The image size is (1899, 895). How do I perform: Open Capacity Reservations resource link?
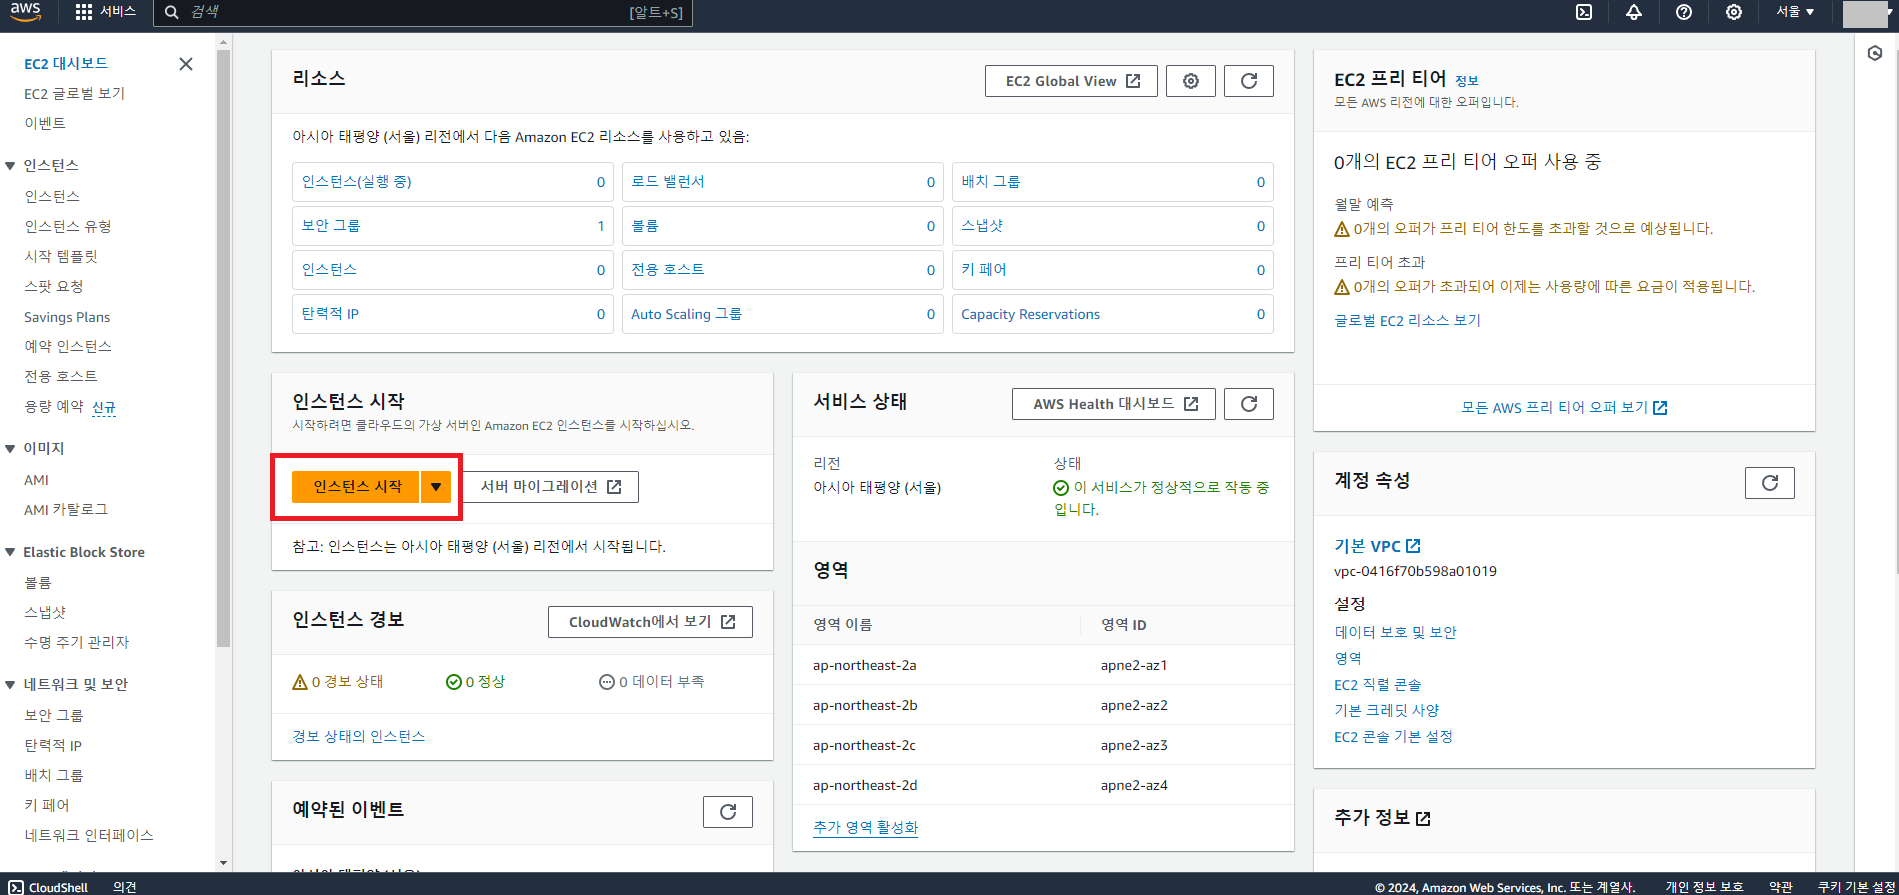click(1030, 314)
